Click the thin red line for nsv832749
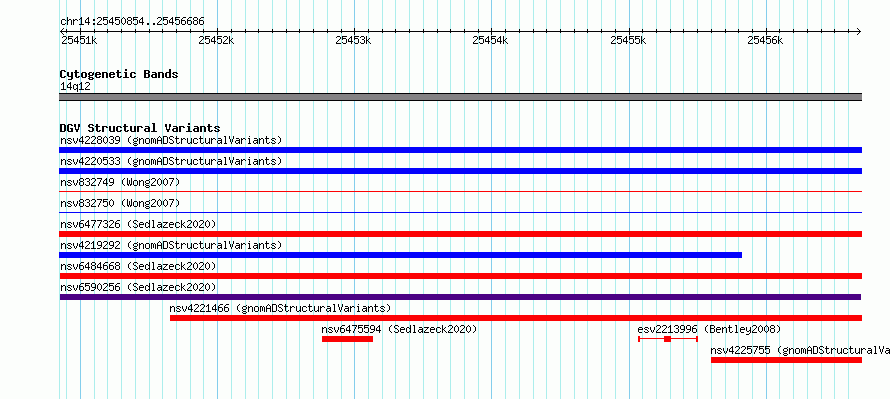 [460, 192]
